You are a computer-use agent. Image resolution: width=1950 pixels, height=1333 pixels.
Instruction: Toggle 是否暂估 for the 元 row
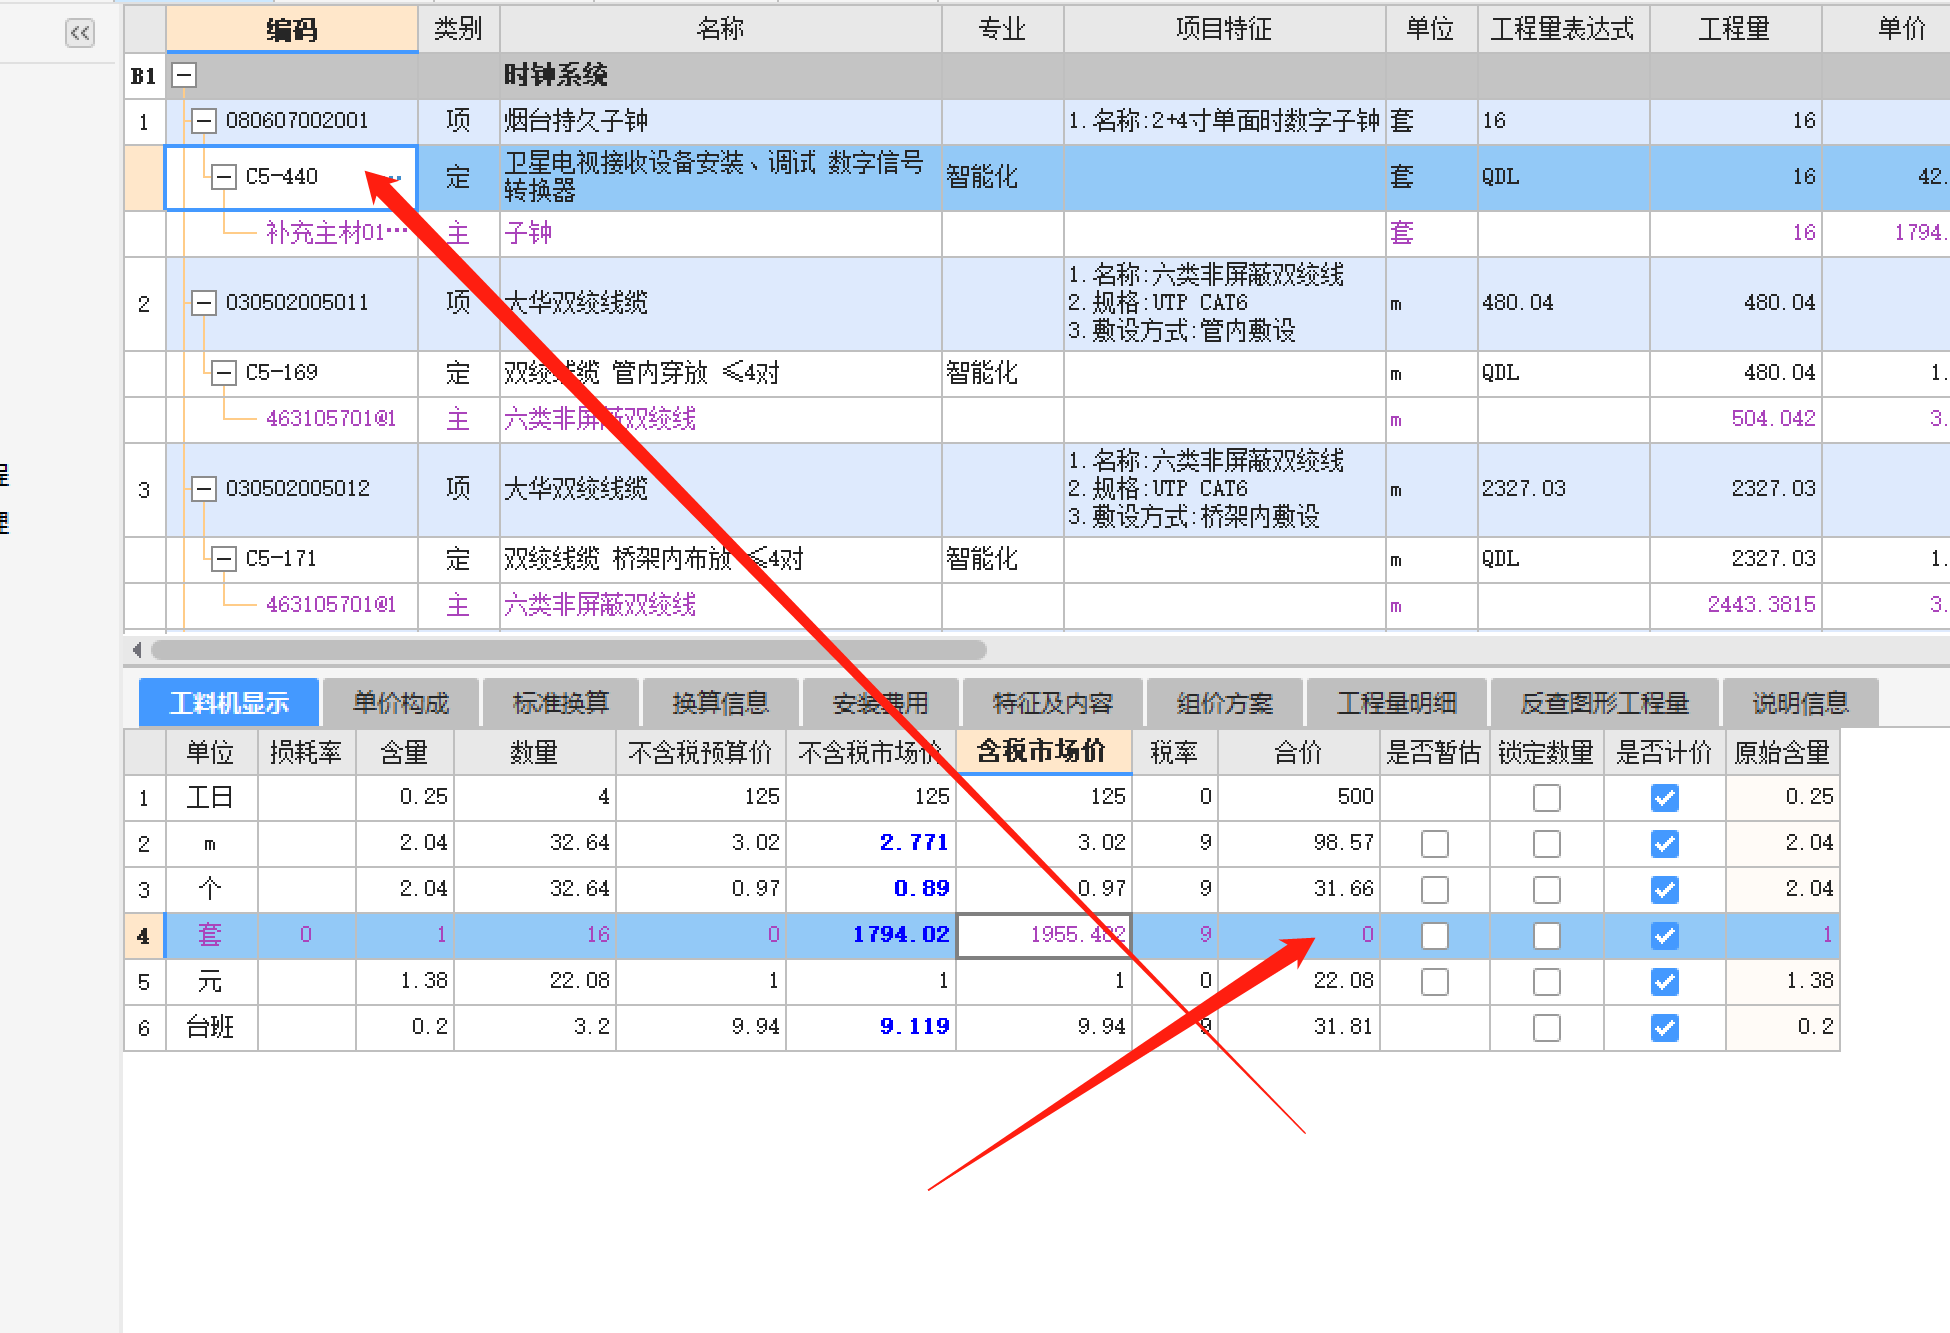coord(1435,982)
